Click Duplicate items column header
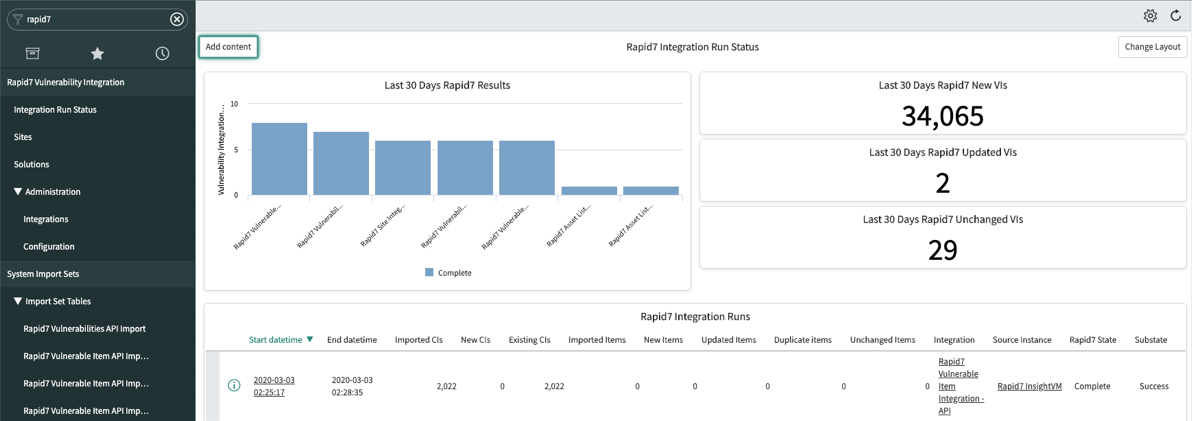Viewport: 1192px width, 421px height. pyautogui.click(x=804, y=340)
